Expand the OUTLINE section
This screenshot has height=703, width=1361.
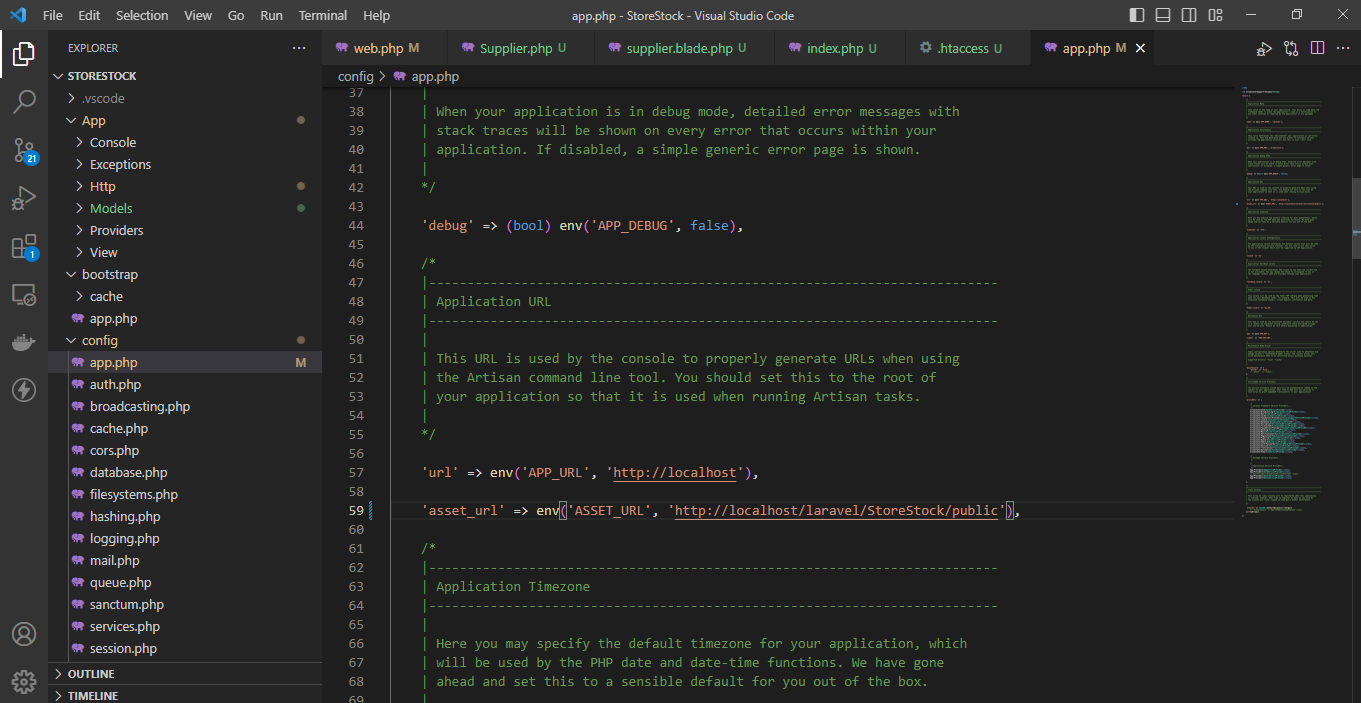point(90,674)
